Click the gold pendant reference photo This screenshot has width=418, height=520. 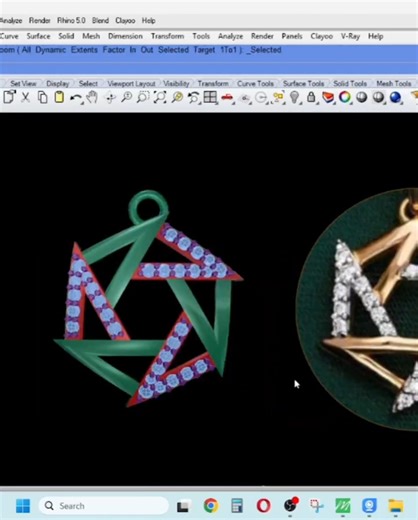coord(357,309)
